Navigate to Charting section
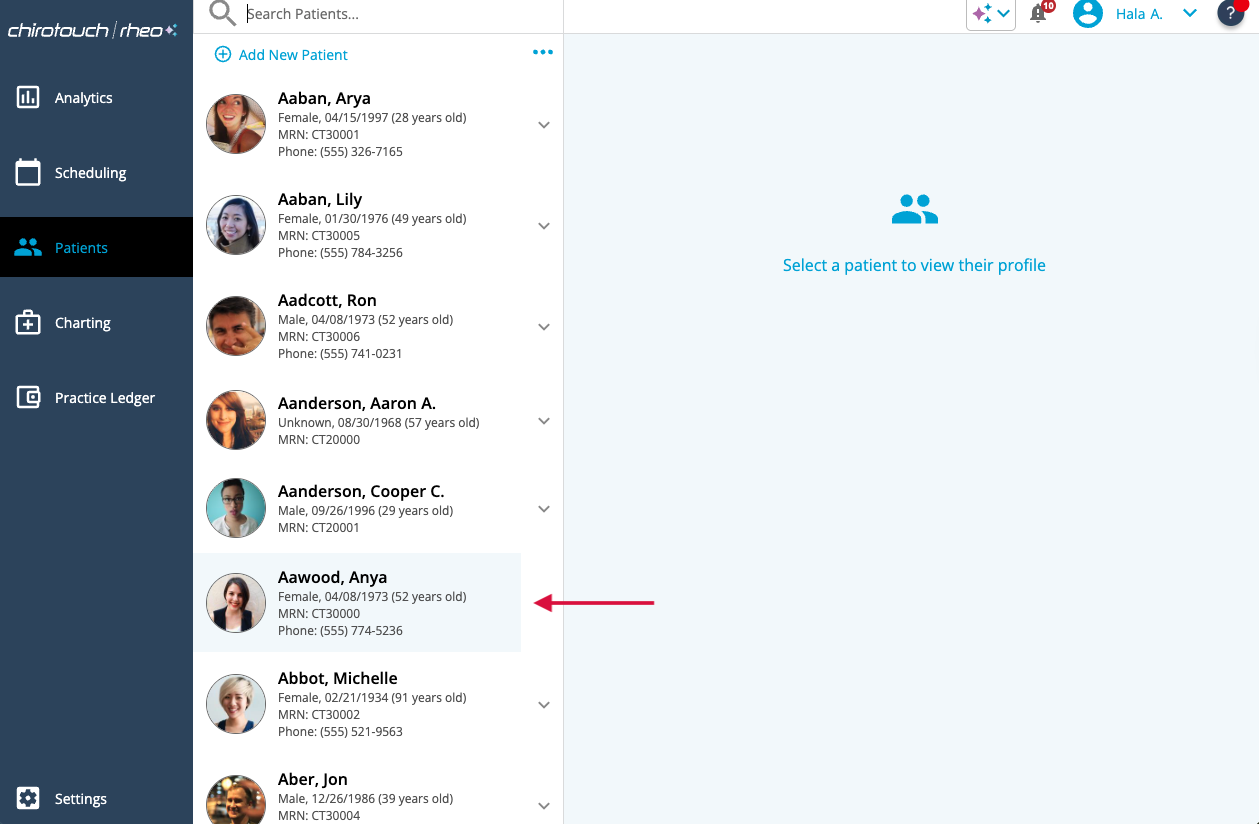This screenshot has width=1259, height=824. coord(82,323)
